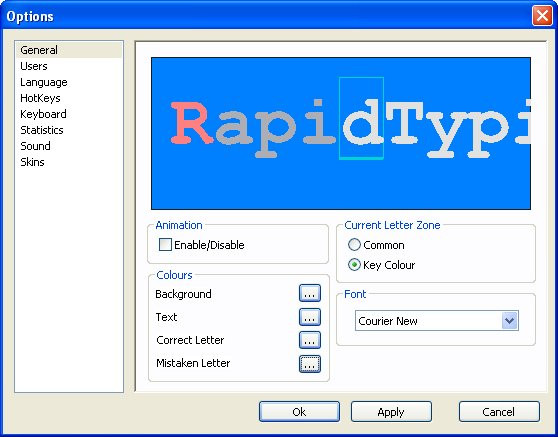Image resolution: width=558 pixels, height=437 pixels.
Task: Cancel the Options dialog
Action: click(499, 412)
